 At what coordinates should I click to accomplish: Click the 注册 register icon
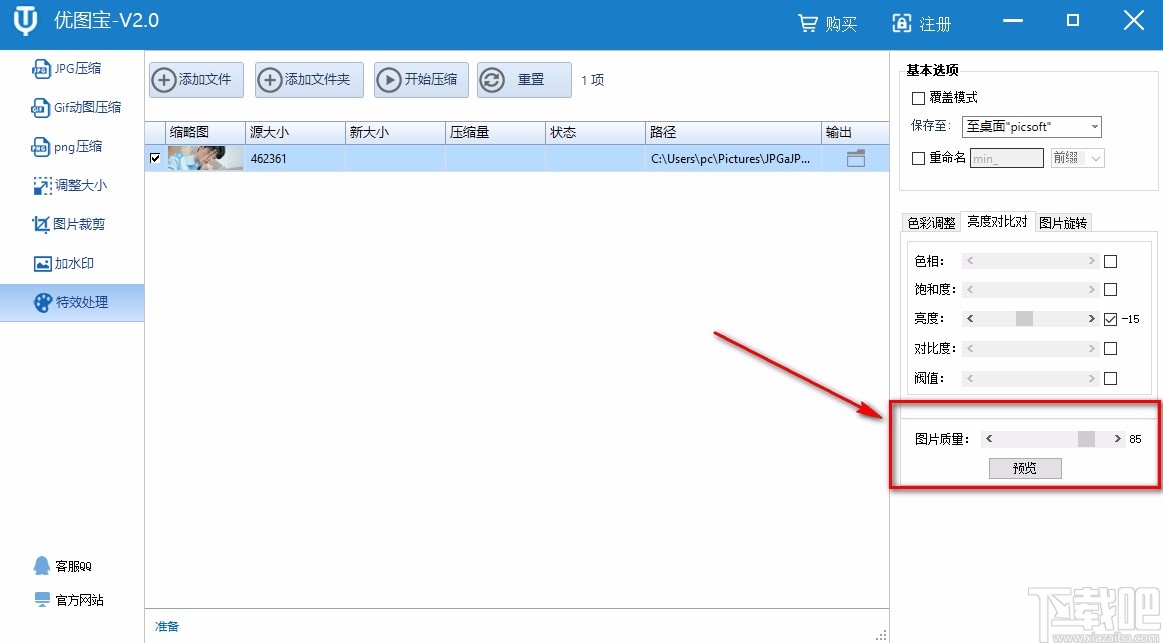[901, 24]
